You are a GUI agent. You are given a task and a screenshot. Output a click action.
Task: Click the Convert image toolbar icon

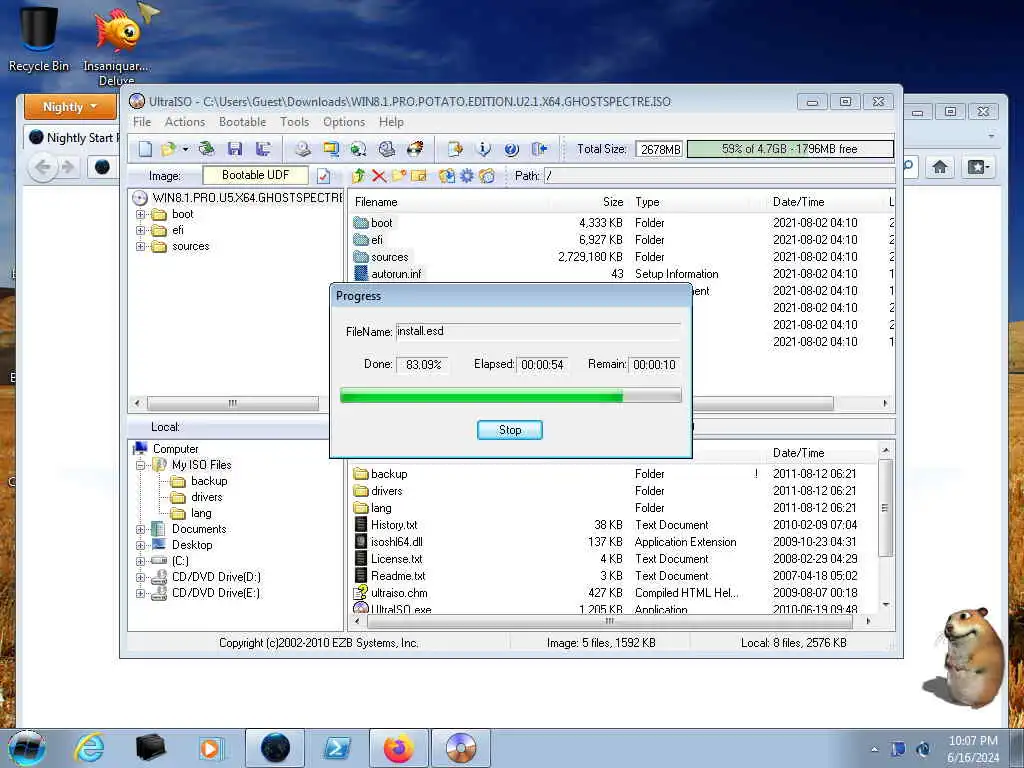pos(358,149)
